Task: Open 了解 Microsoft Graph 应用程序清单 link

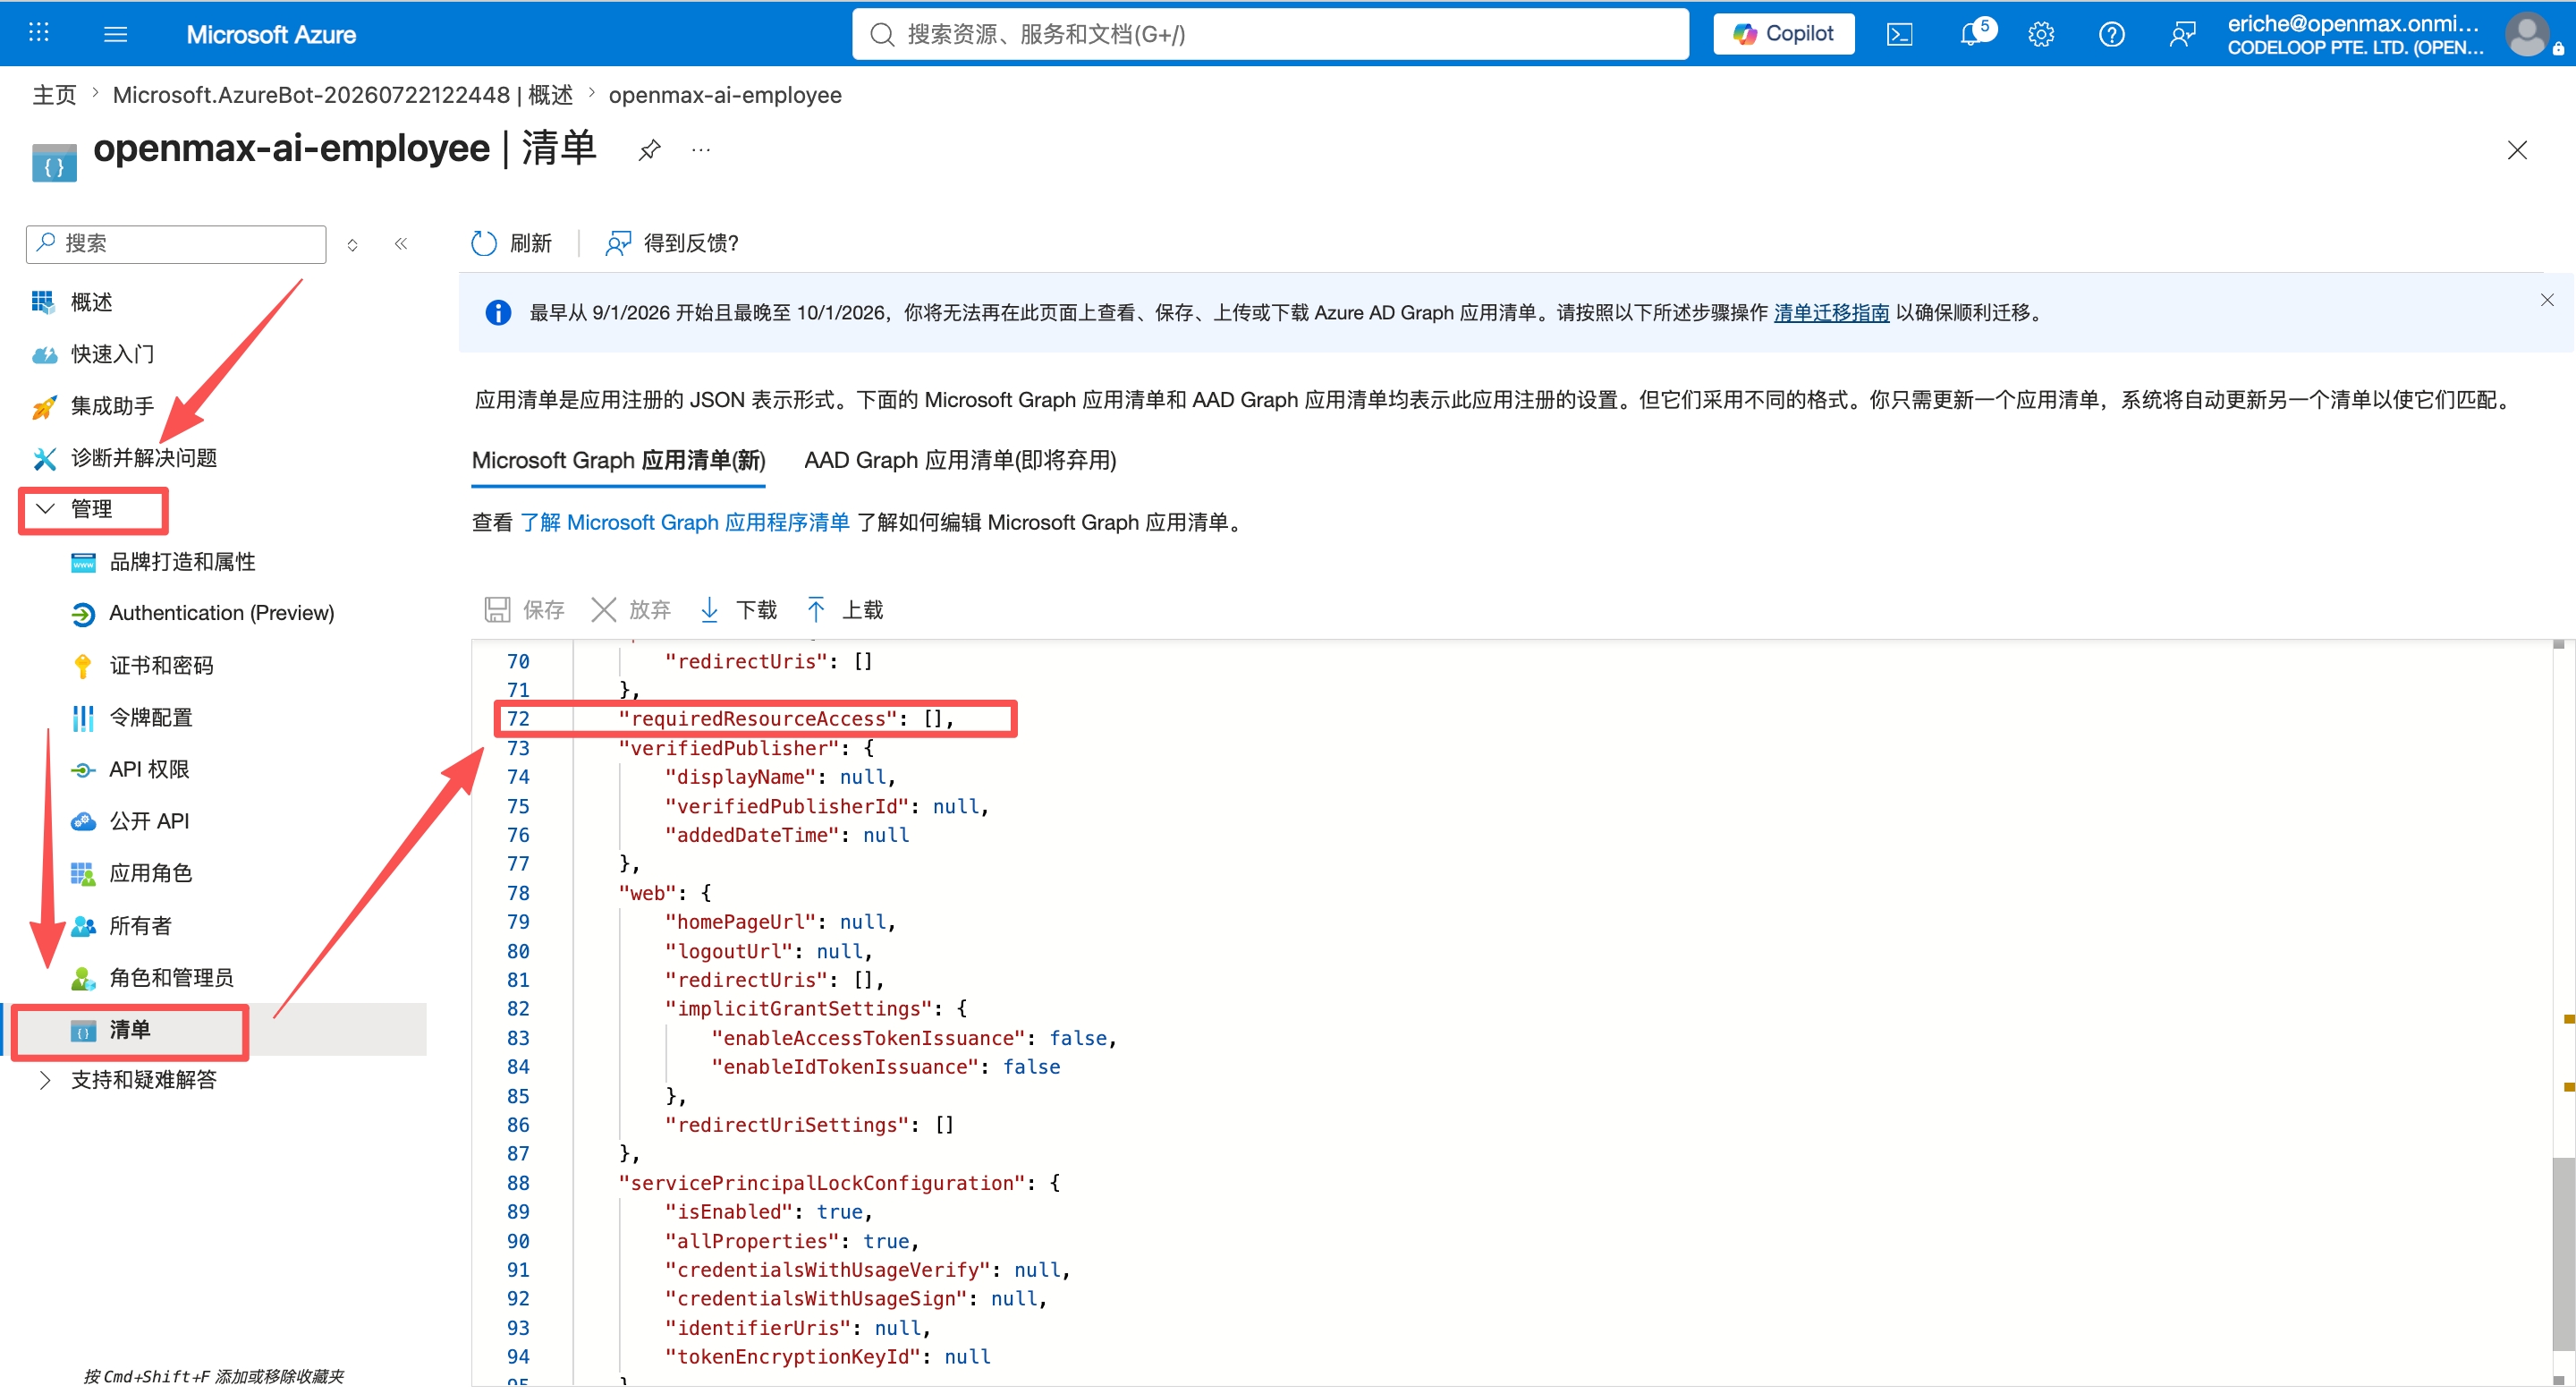Action: click(684, 522)
